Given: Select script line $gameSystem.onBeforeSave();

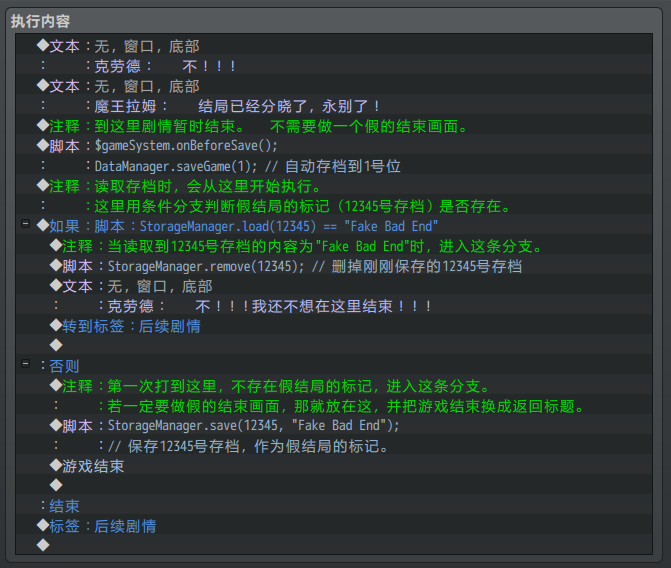Looking at the screenshot, I should coord(334,146).
